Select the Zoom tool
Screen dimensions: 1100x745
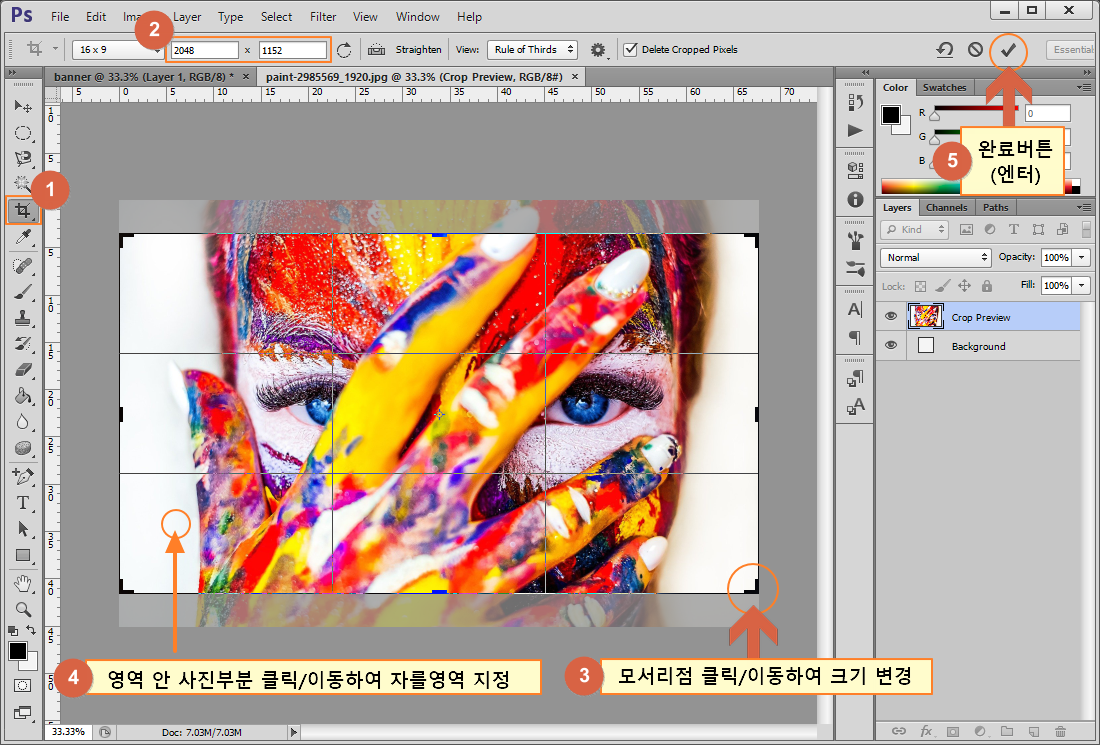(x=22, y=609)
